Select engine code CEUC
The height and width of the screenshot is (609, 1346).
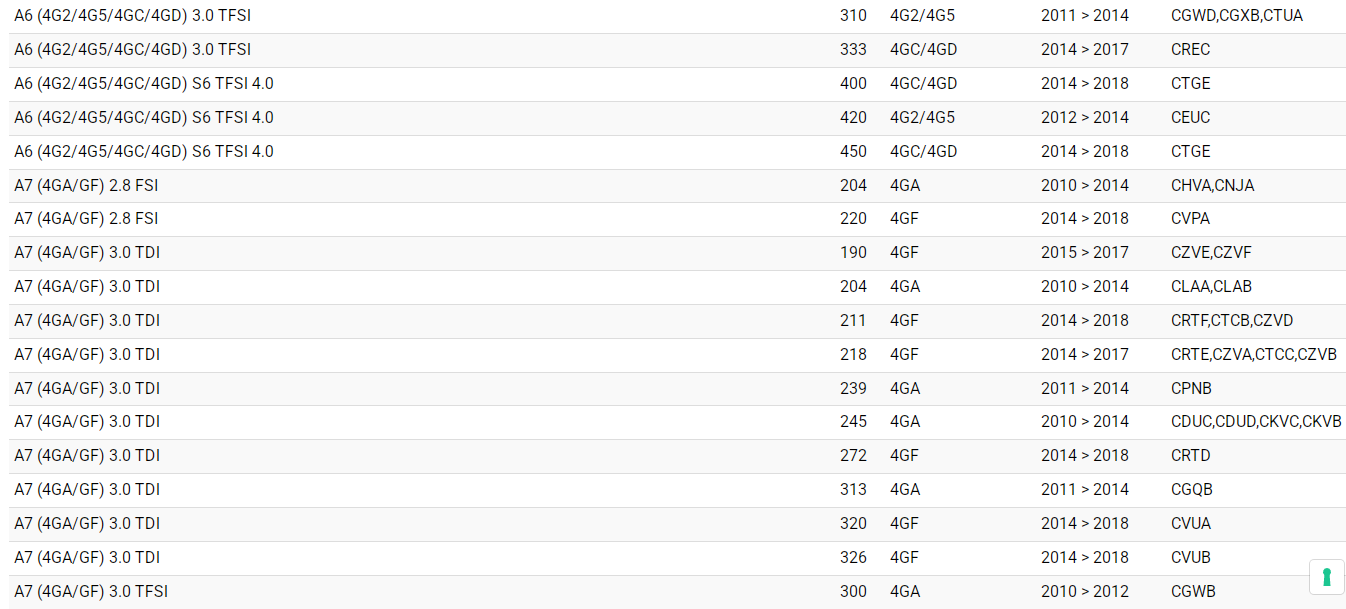pyautogui.click(x=1190, y=118)
